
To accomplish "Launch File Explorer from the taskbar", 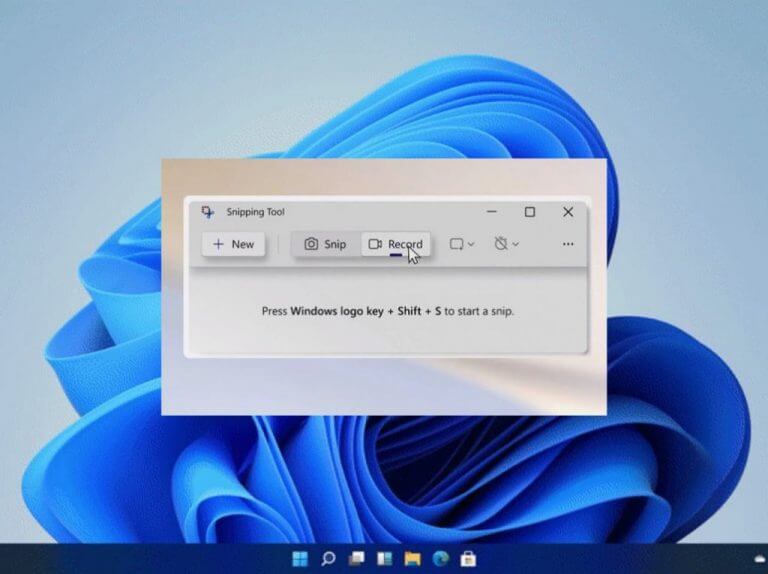I will point(412,558).
